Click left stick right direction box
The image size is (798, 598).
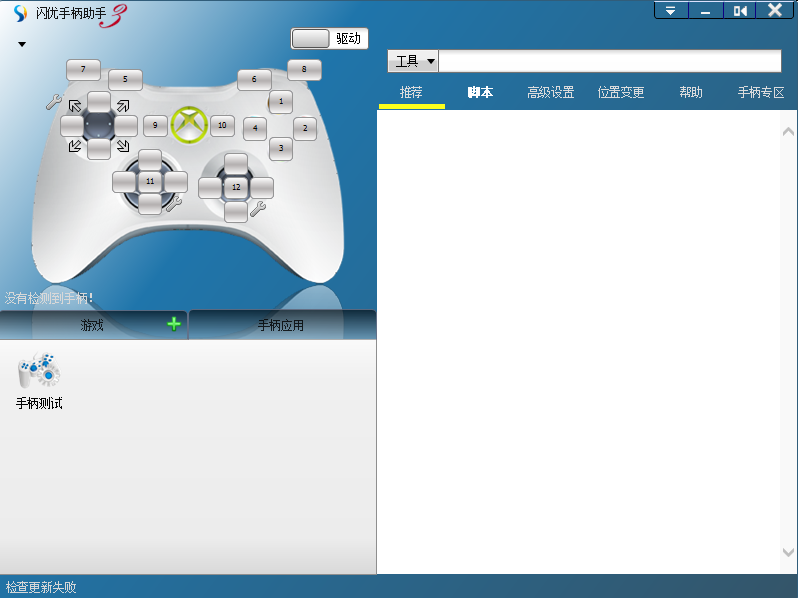coord(176,182)
